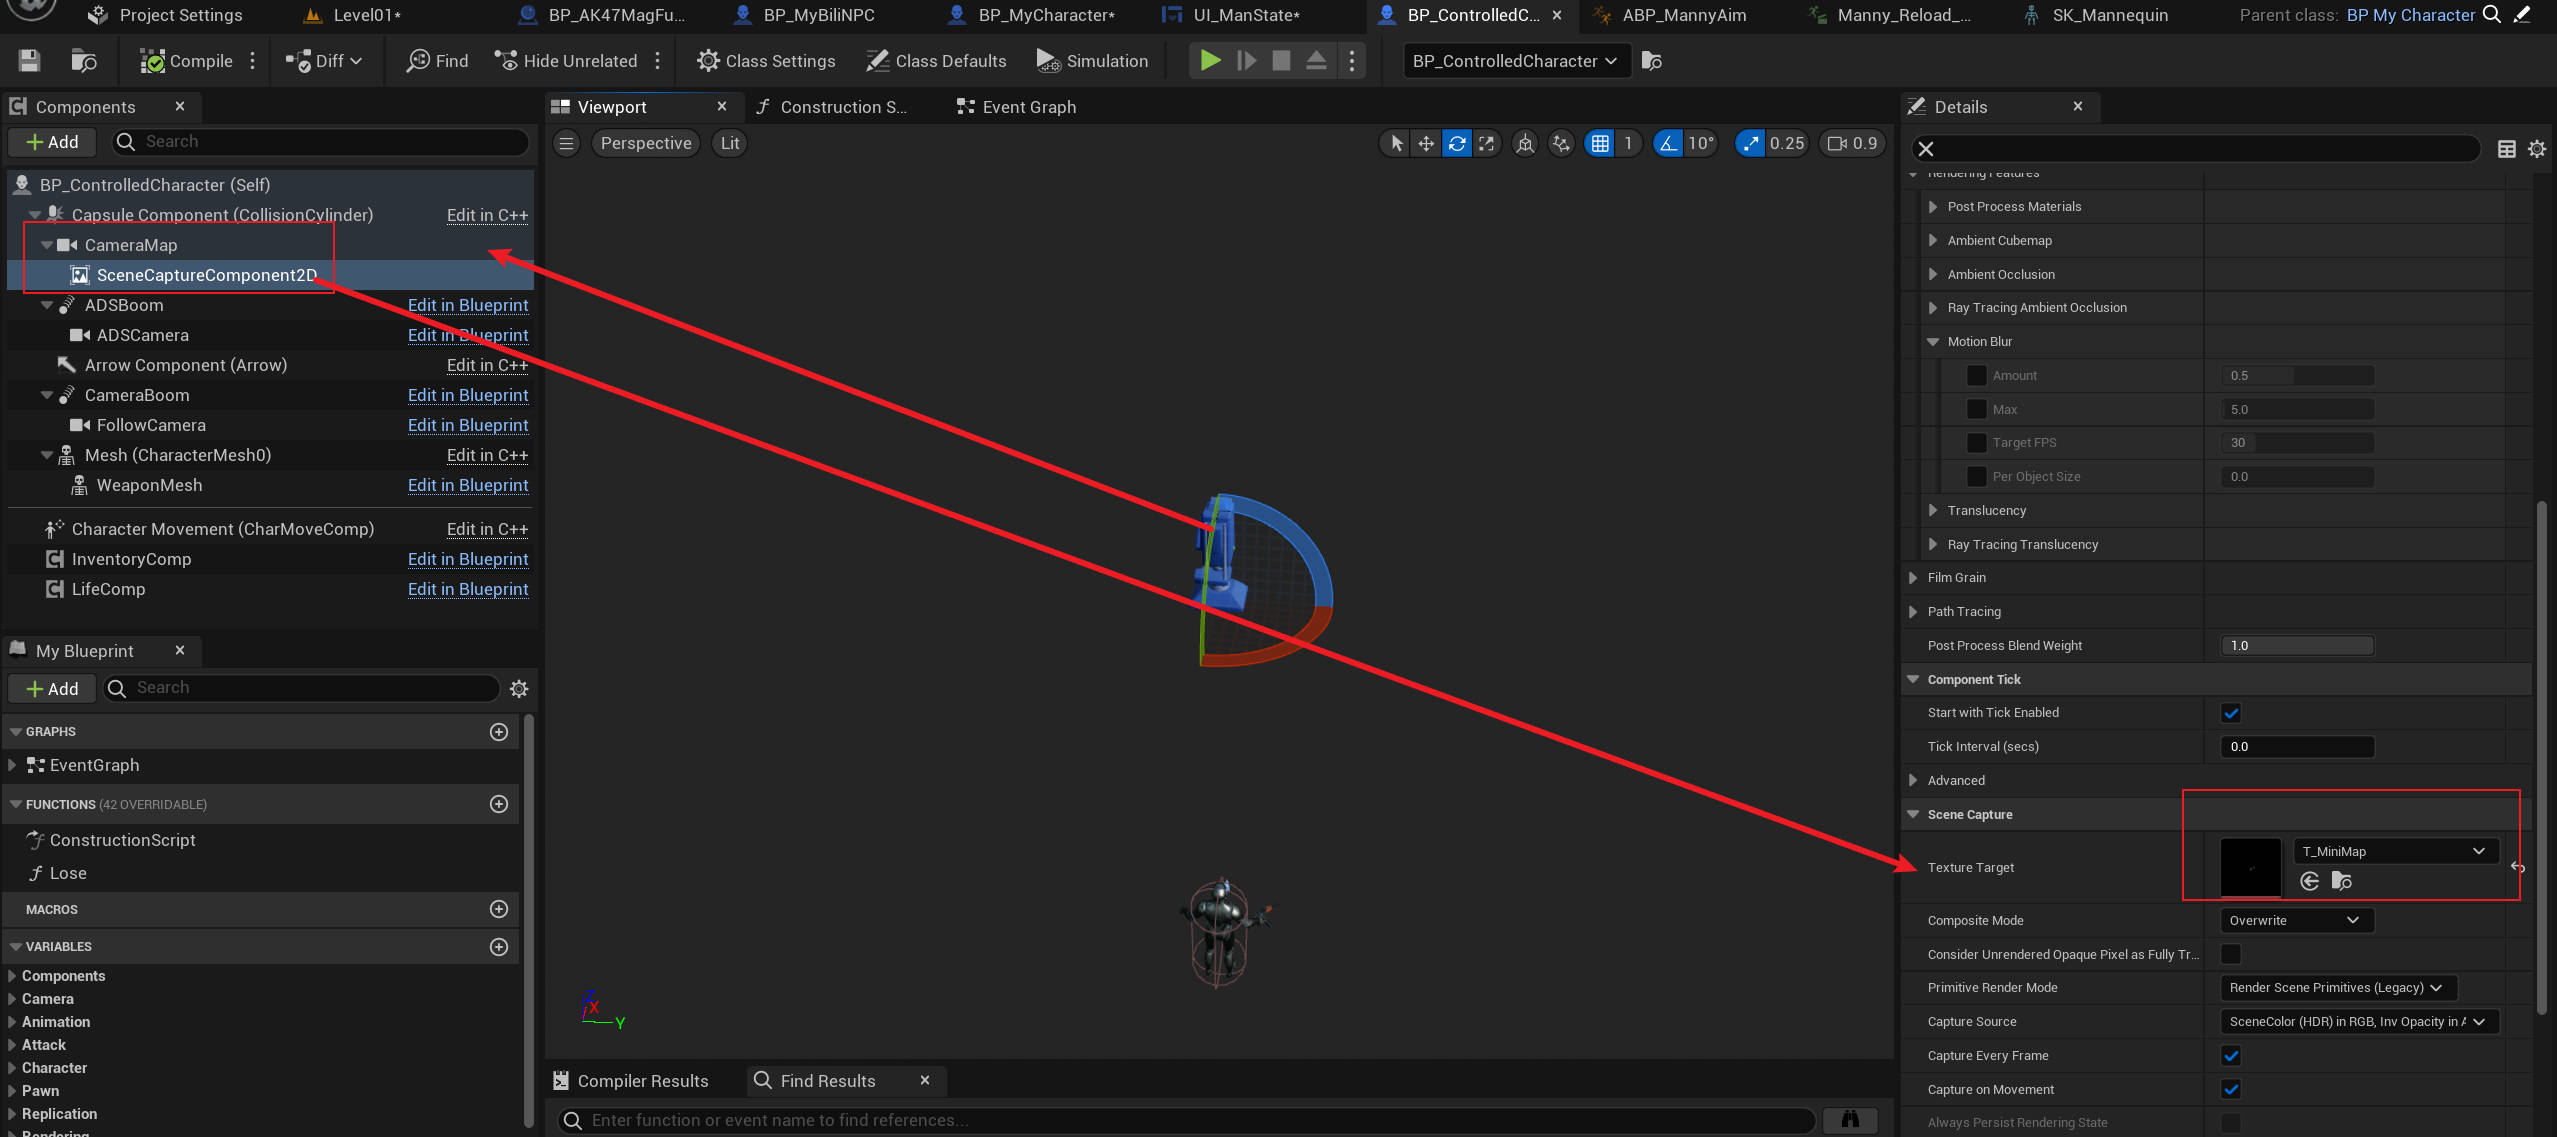Open the Diff dropdown
The height and width of the screenshot is (1137, 2557).
[x=323, y=61]
